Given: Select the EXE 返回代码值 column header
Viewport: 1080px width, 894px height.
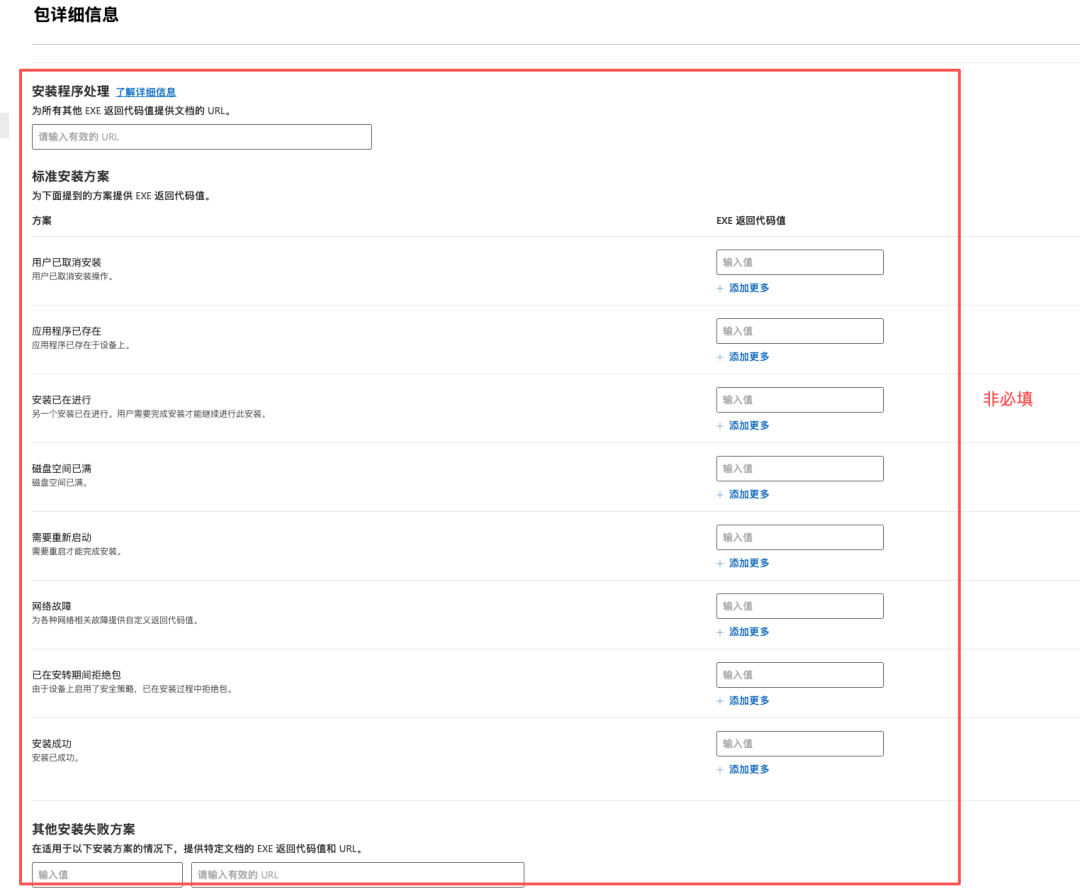Looking at the screenshot, I should (x=751, y=220).
